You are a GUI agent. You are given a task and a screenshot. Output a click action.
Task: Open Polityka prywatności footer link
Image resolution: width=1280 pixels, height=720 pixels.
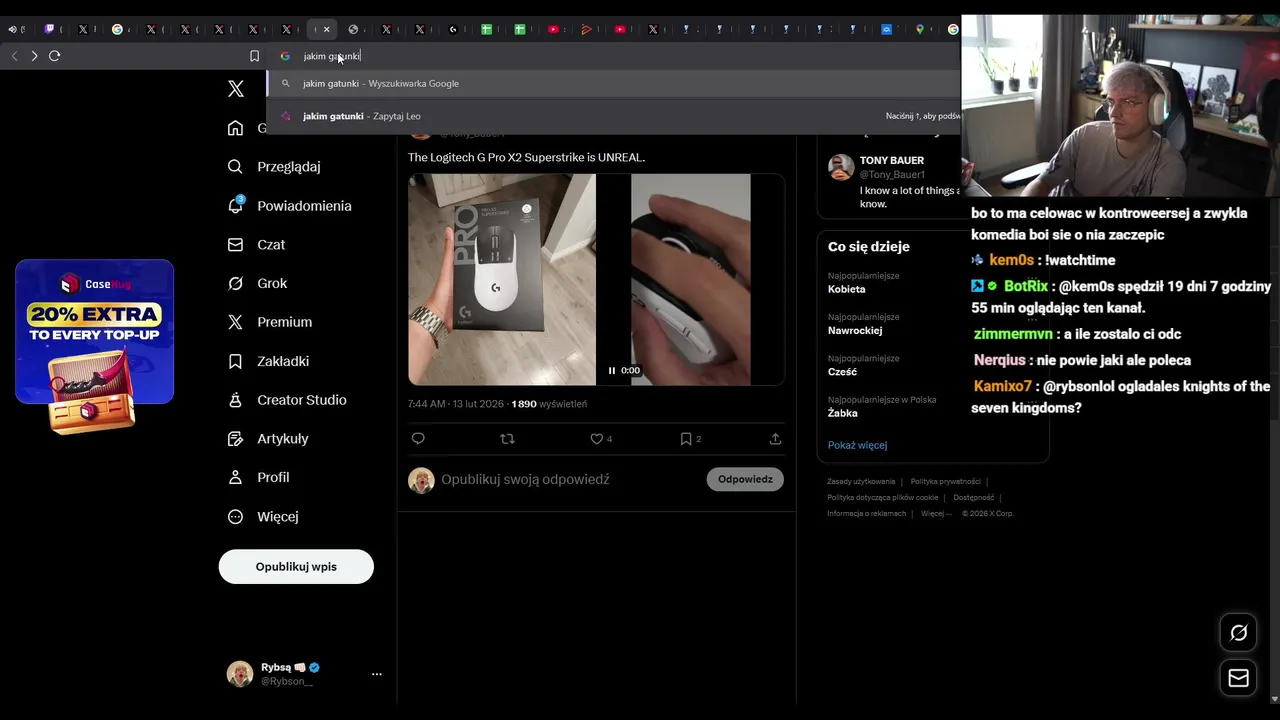point(945,482)
